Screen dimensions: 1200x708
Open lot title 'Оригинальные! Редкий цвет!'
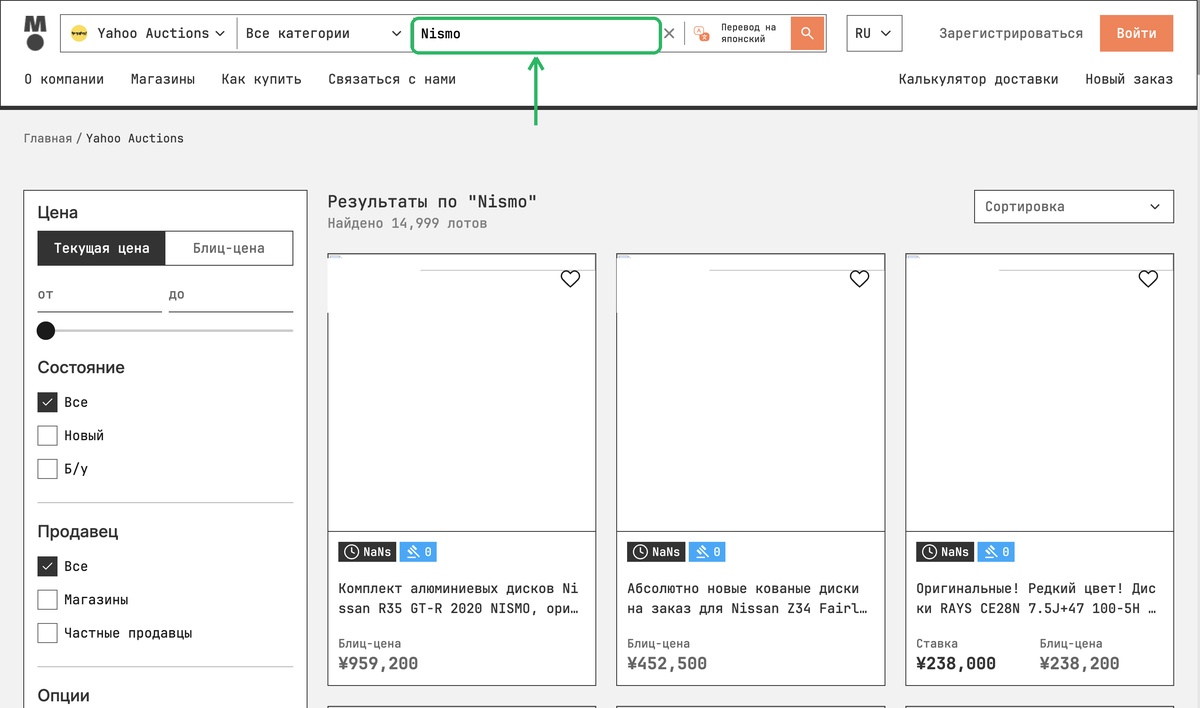click(1036, 598)
